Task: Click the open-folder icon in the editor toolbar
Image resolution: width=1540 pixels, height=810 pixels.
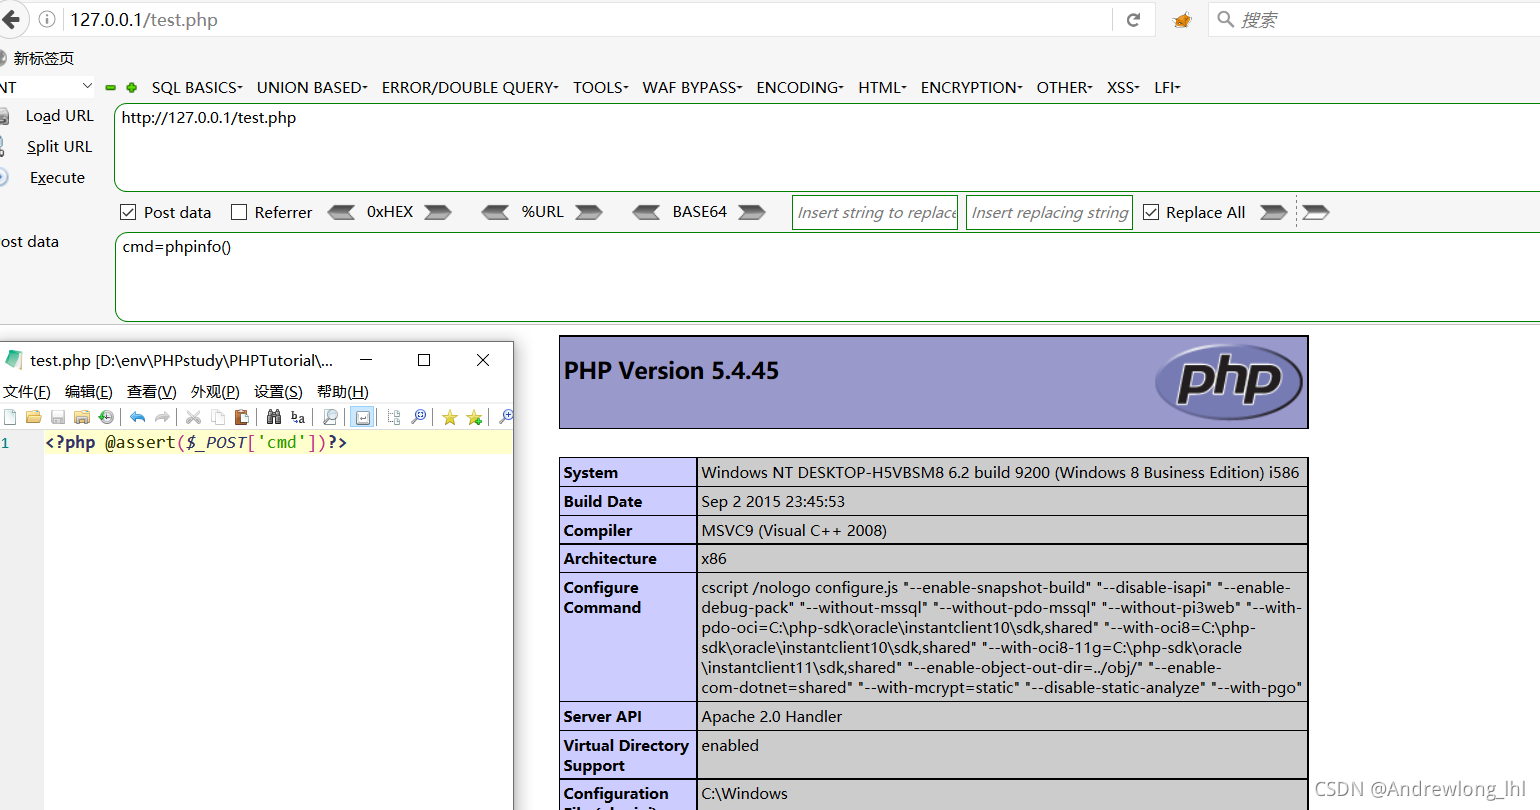Action: [x=34, y=417]
